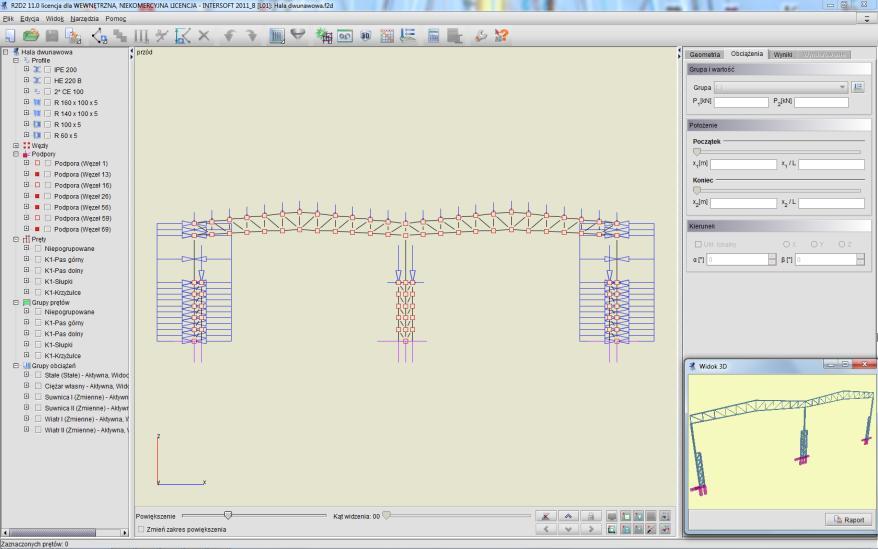Click the colored table grid icon
The height and width of the screenshot is (549, 878).
tap(387, 36)
